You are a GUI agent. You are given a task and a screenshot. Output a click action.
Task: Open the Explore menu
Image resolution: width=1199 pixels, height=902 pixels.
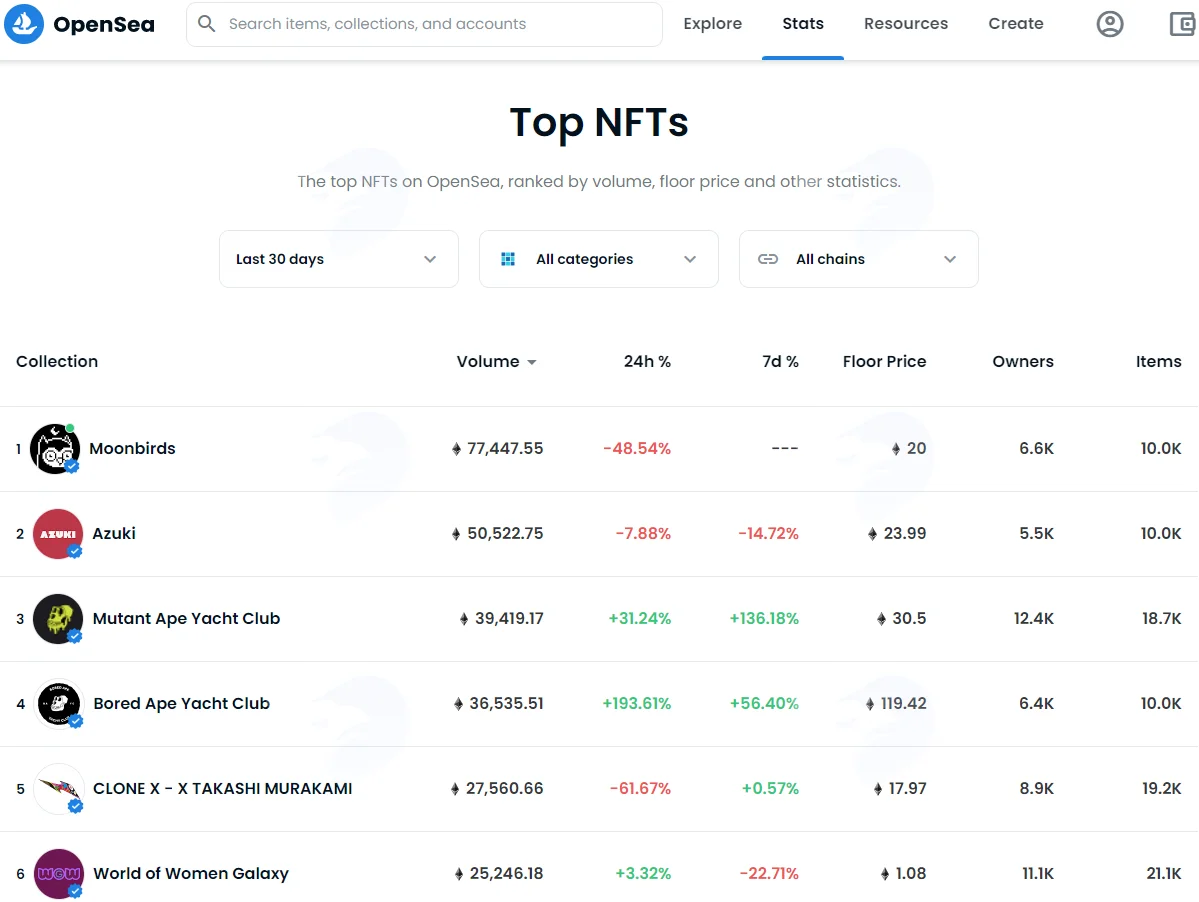pos(713,24)
